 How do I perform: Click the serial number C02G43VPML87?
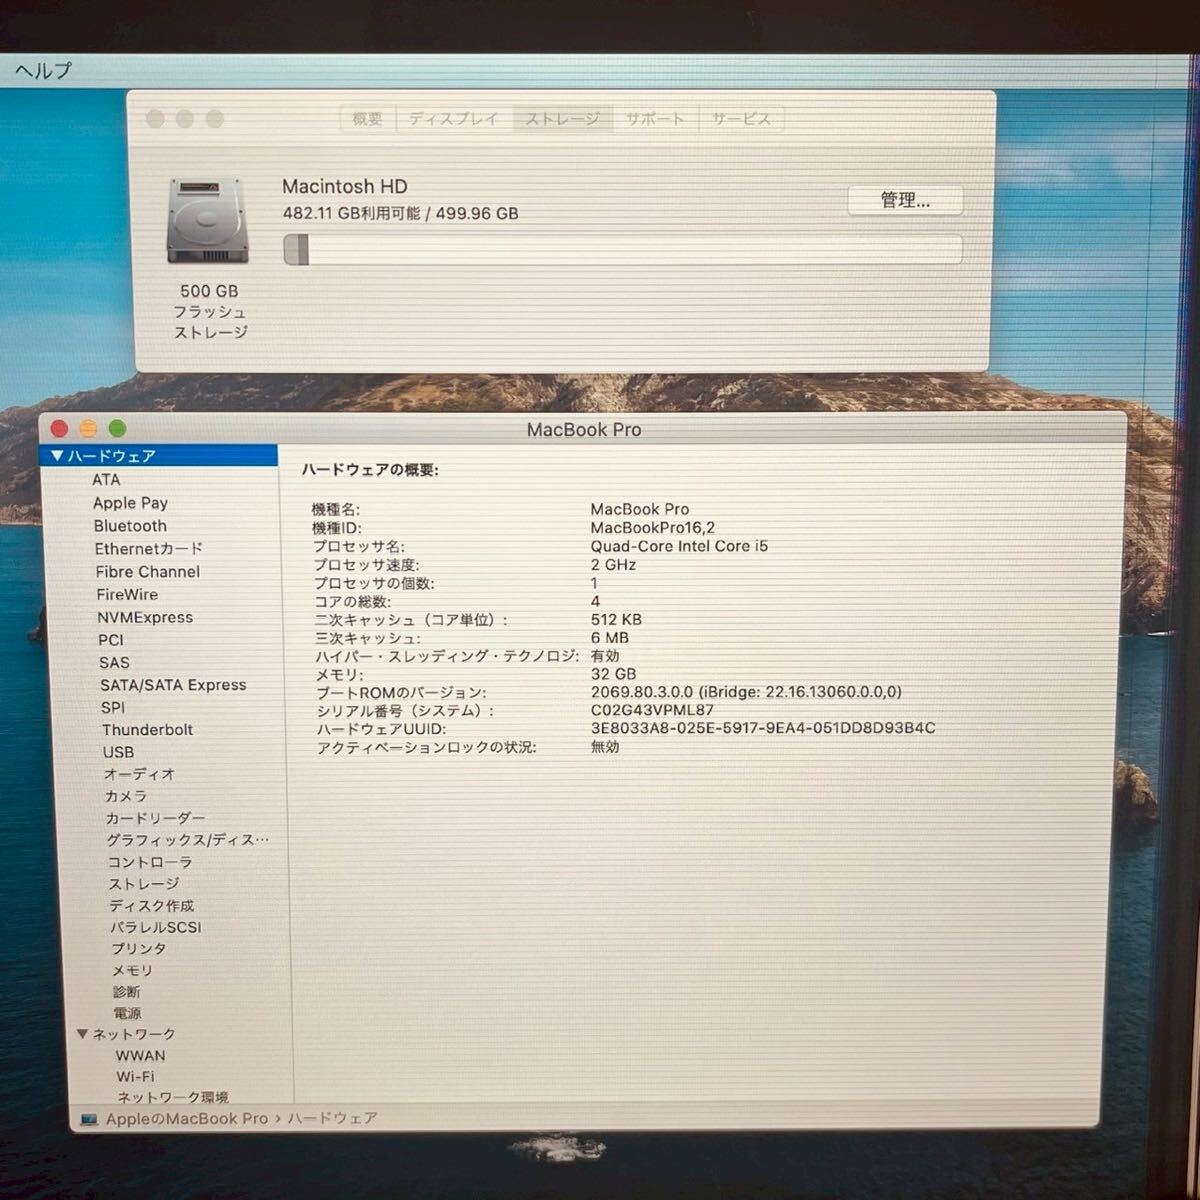tap(652, 711)
